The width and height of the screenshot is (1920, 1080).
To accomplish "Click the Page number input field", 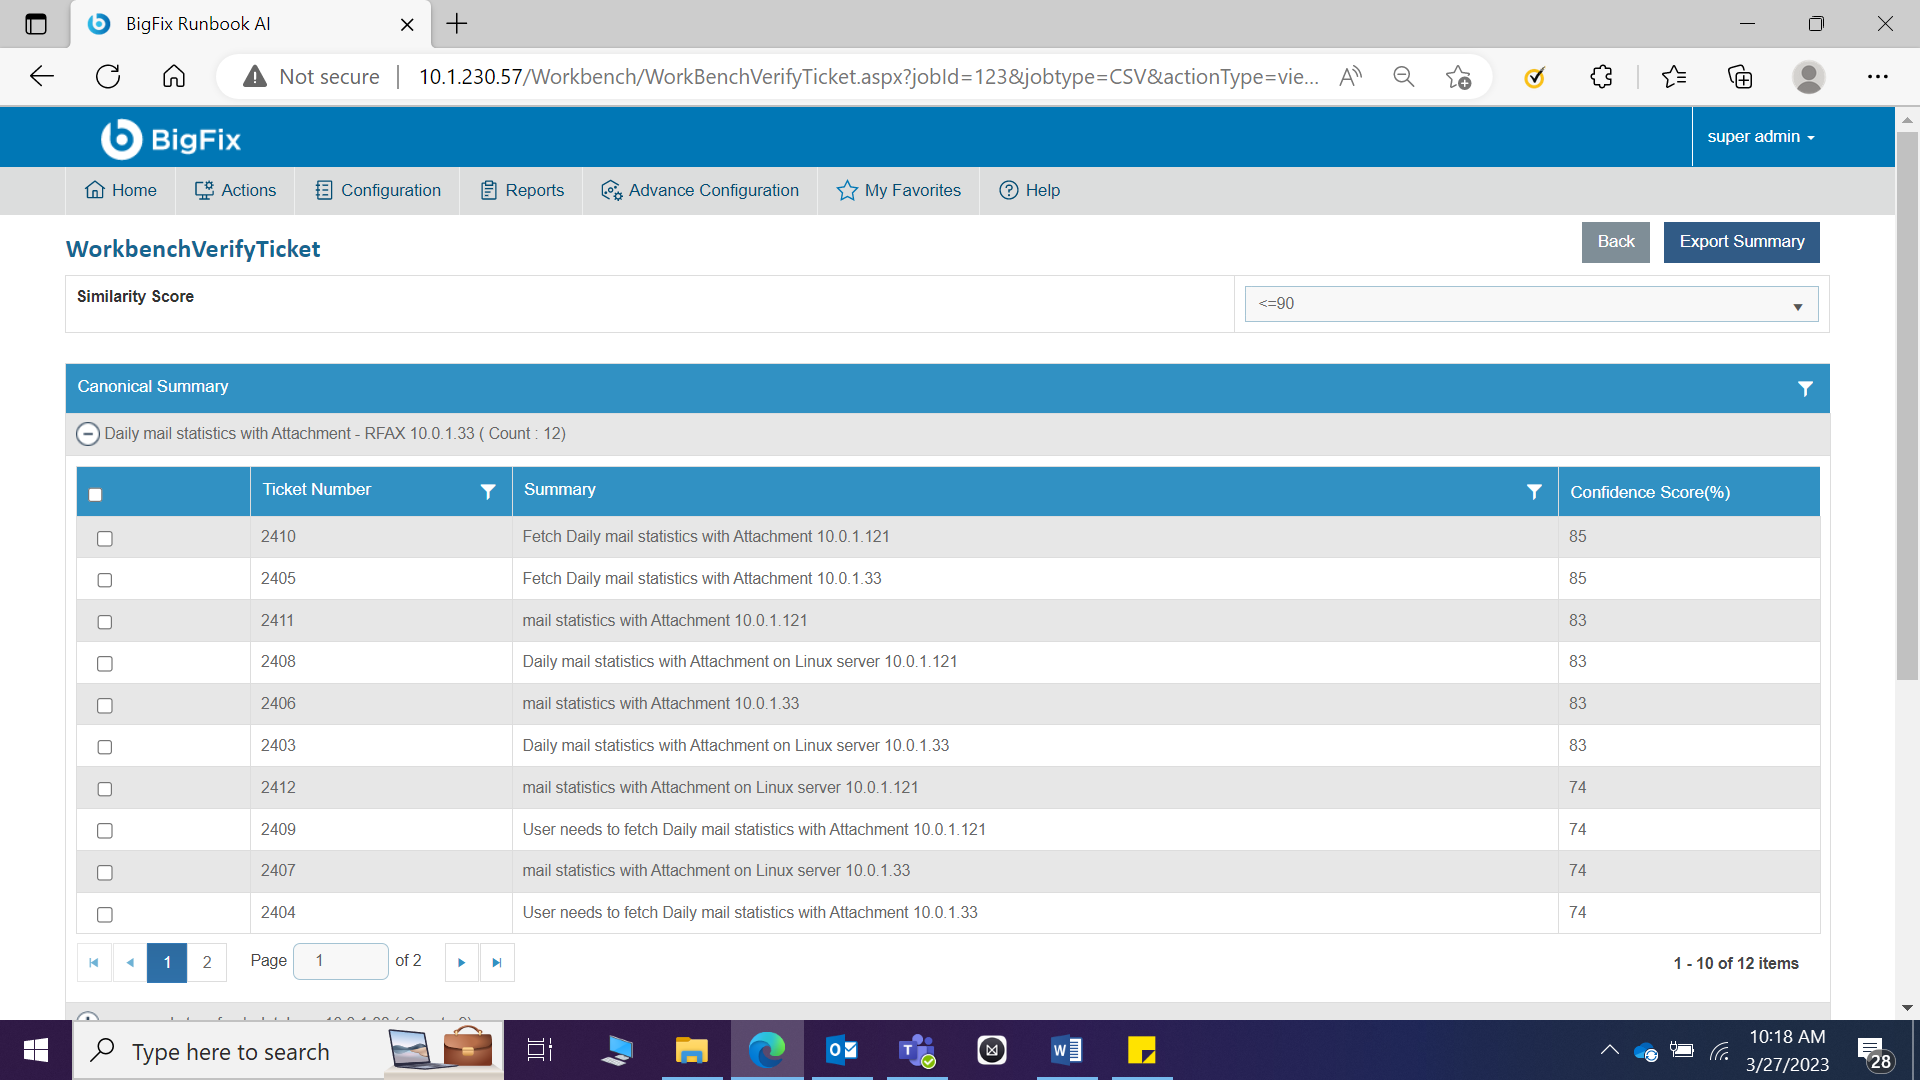I will pos(341,961).
